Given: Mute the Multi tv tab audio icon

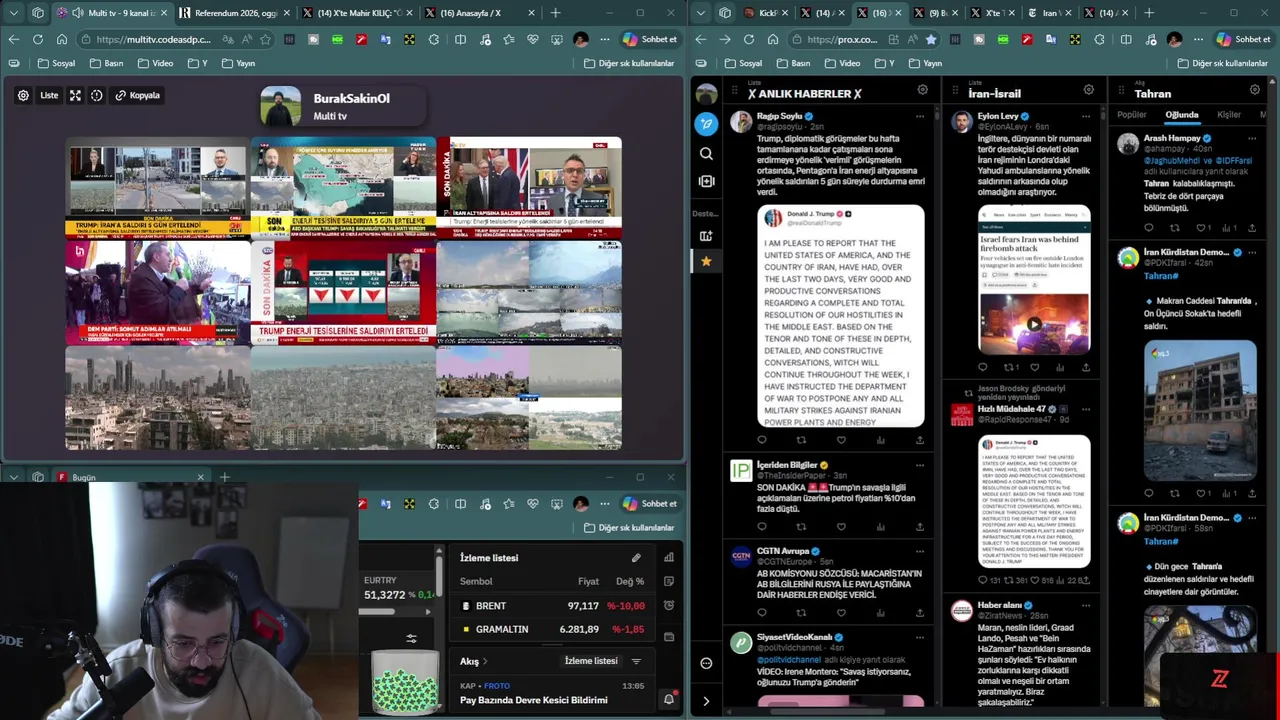Looking at the screenshot, I should pos(78,13).
